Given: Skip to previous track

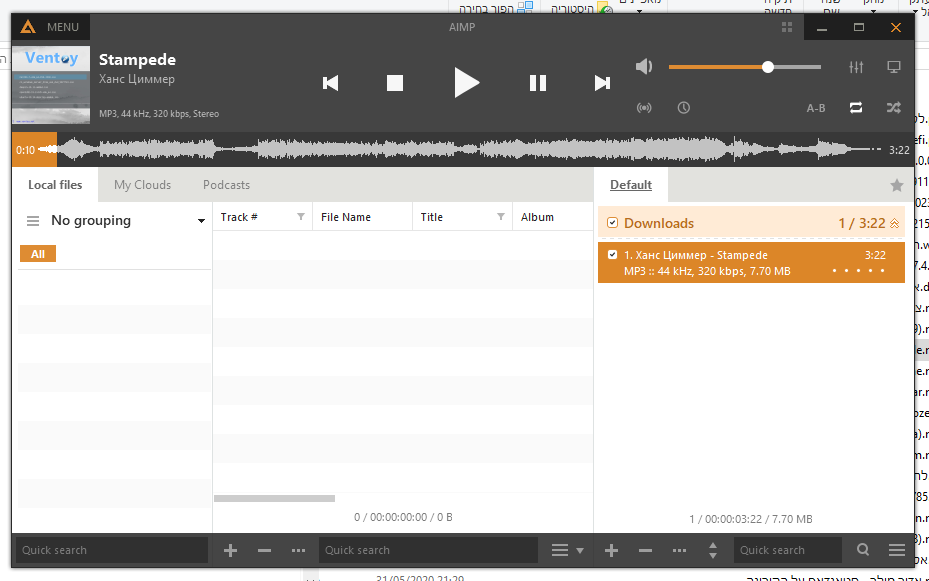Looking at the screenshot, I should (x=331, y=83).
